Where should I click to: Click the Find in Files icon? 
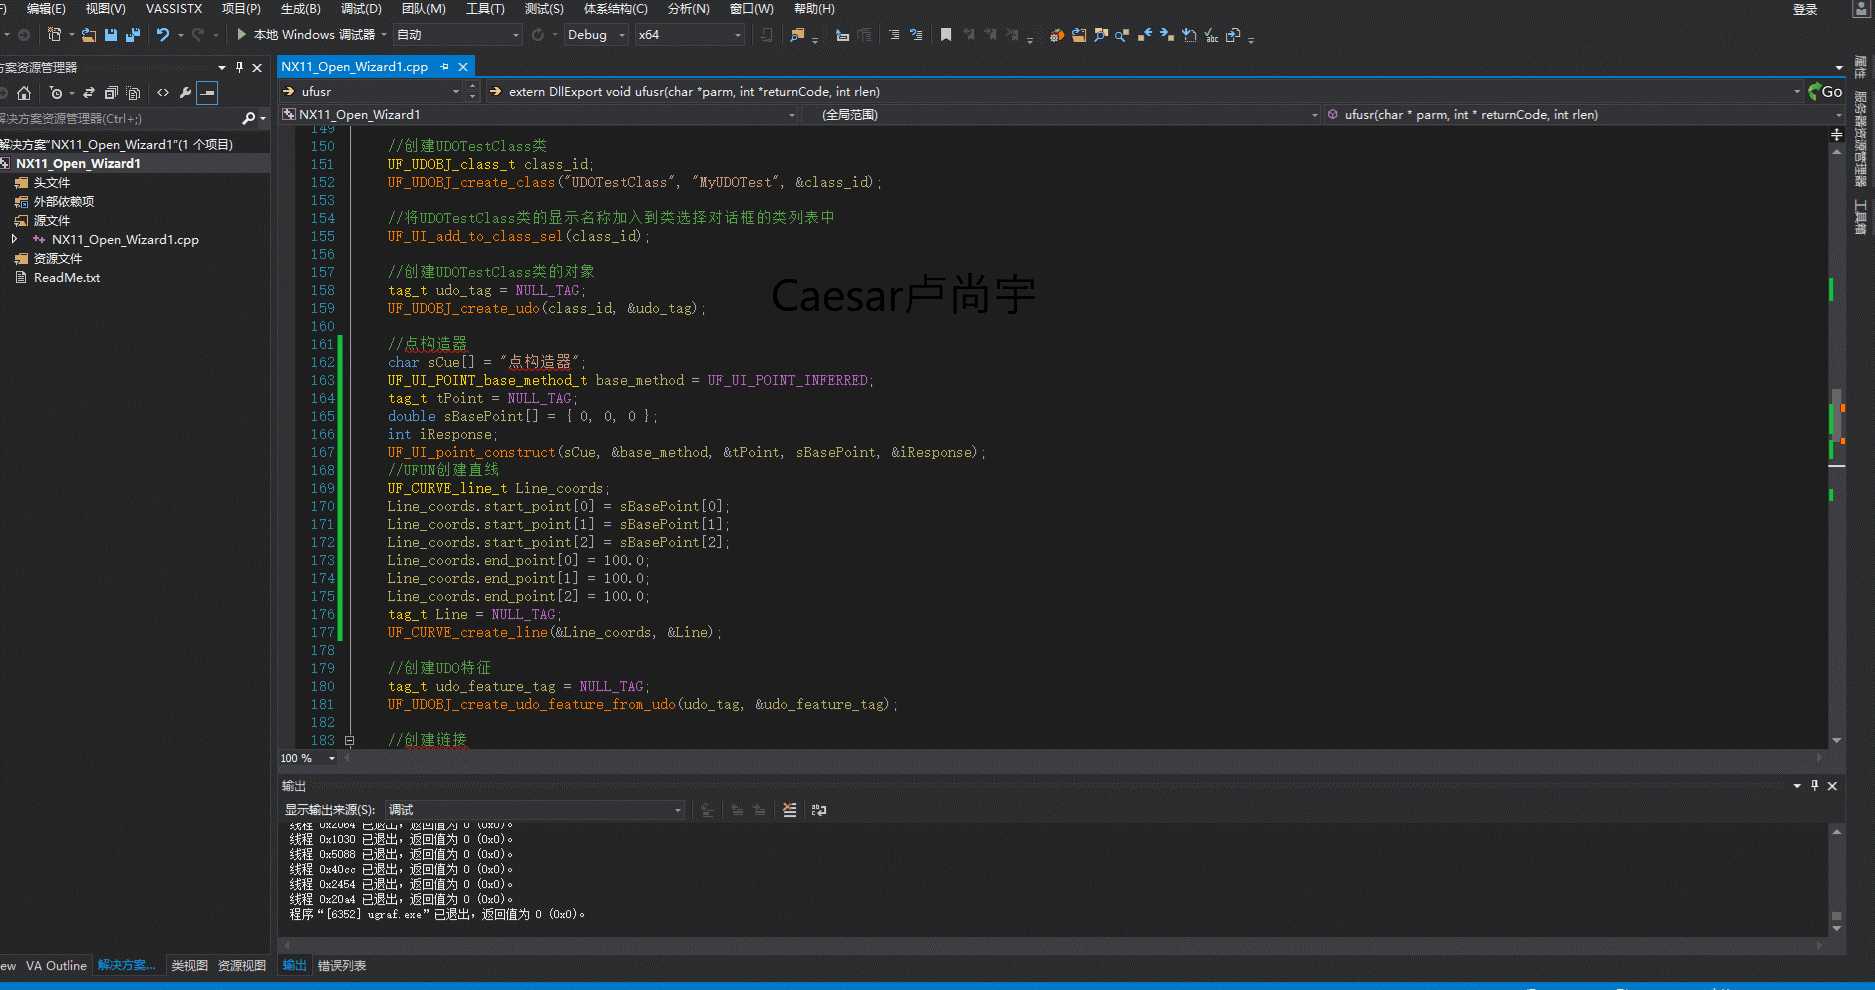[797, 35]
